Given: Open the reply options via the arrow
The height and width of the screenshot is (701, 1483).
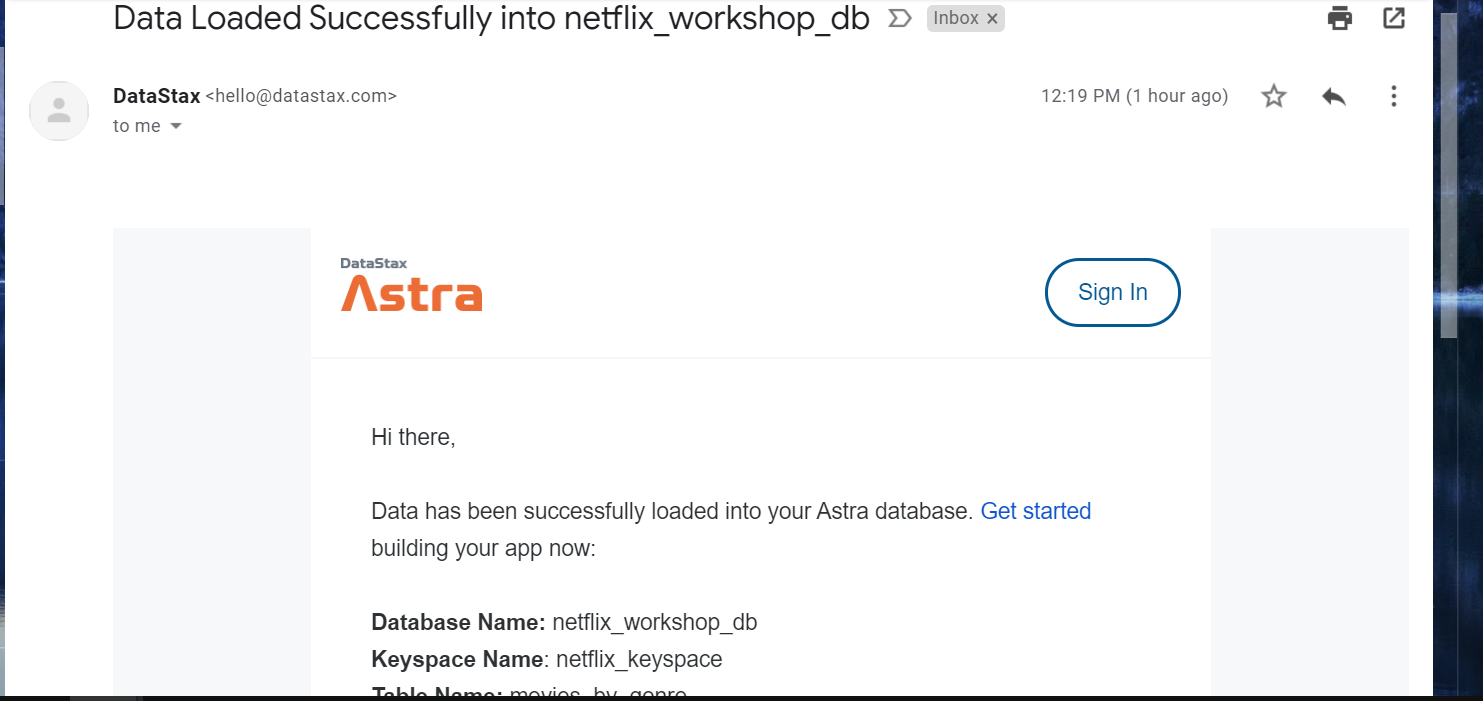Looking at the screenshot, I should [1333, 95].
